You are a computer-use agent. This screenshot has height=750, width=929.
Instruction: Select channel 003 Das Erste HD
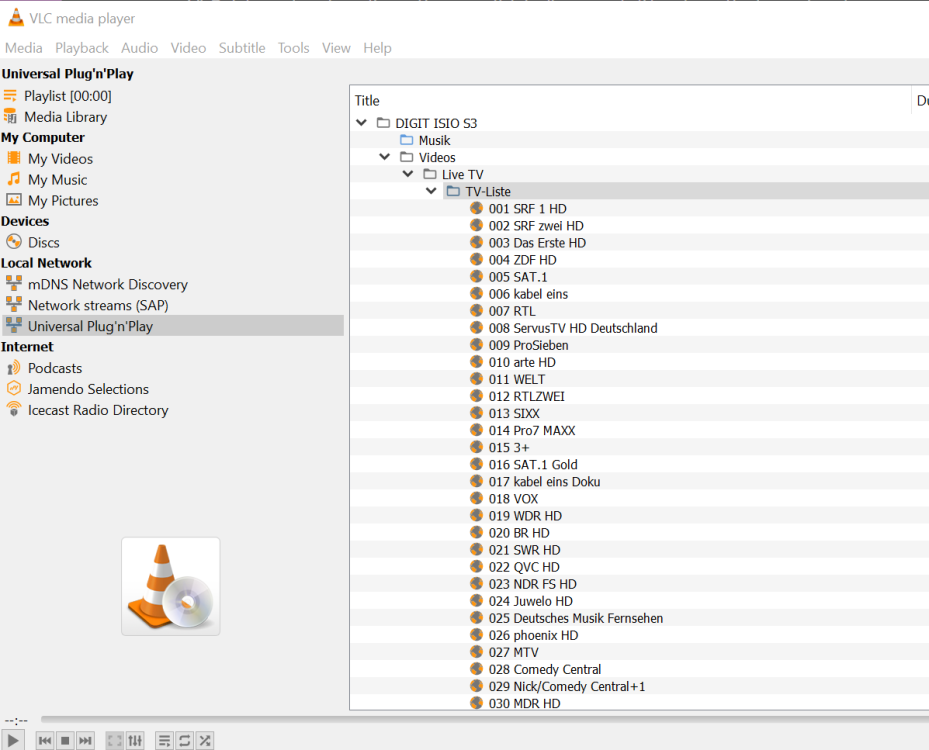[x=537, y=243]
